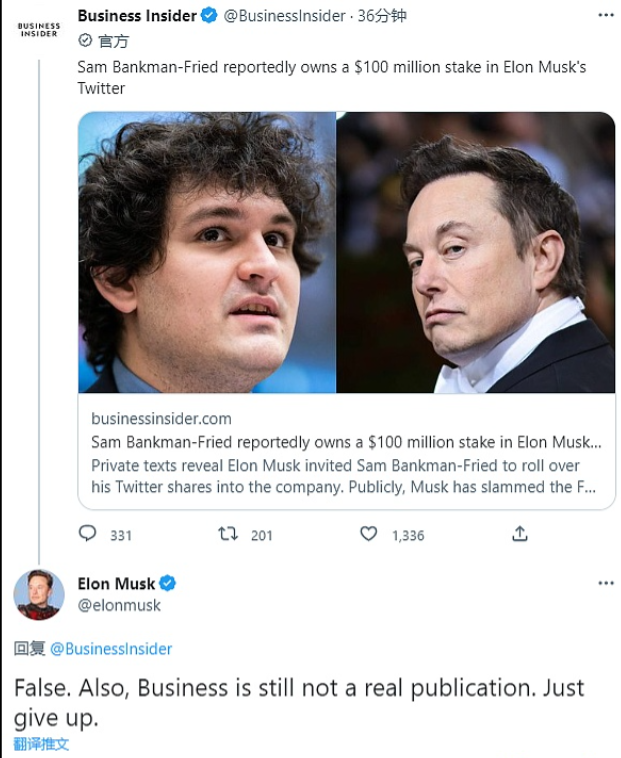
Task: Open the @elonmusk handle
Action: (x=119, y=605)
